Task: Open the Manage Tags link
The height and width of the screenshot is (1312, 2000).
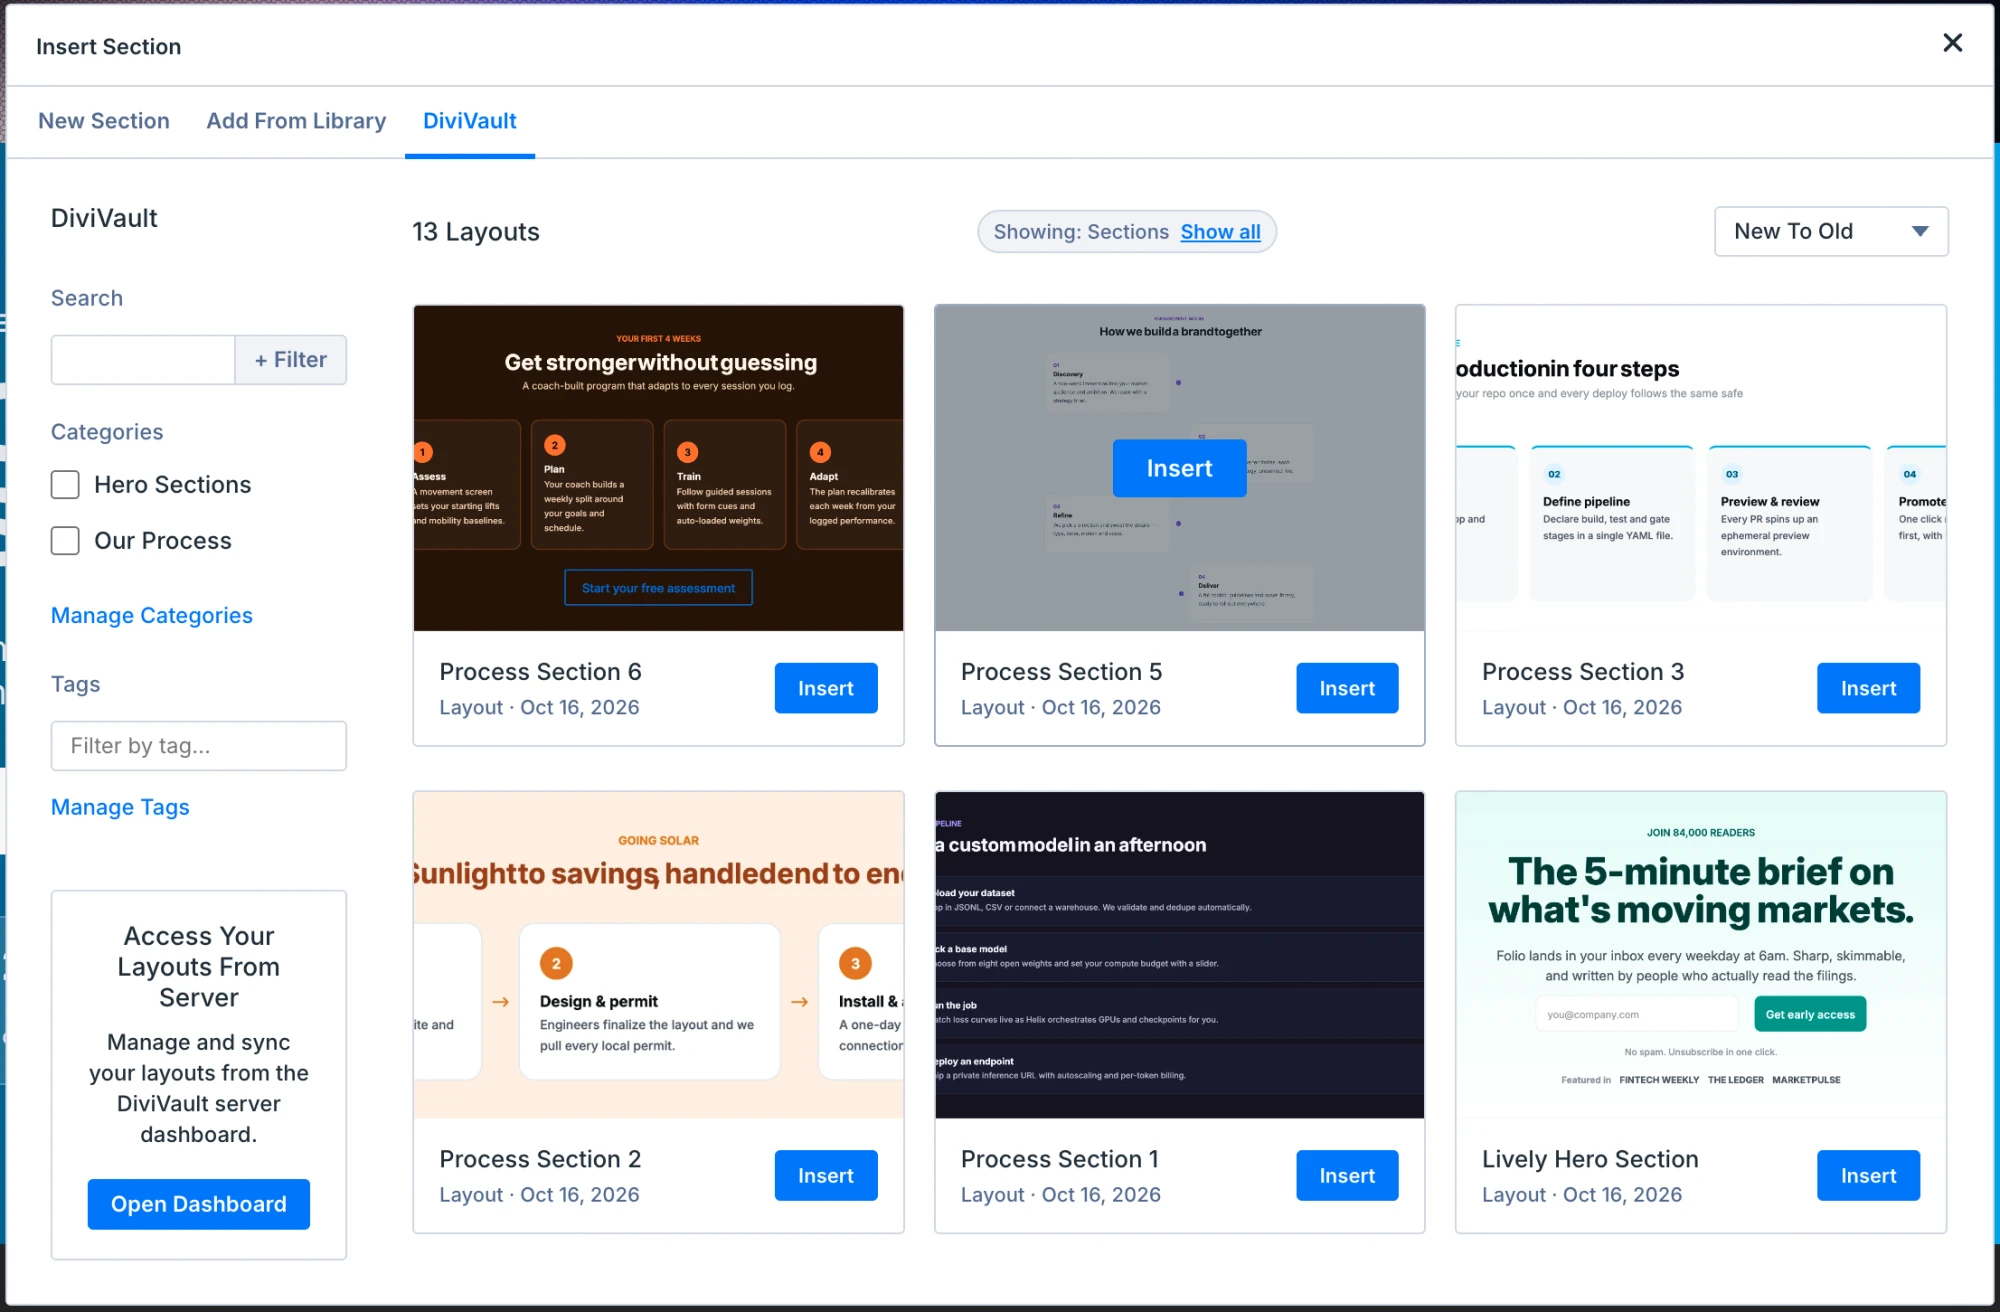Action: (x=120, y=807)
